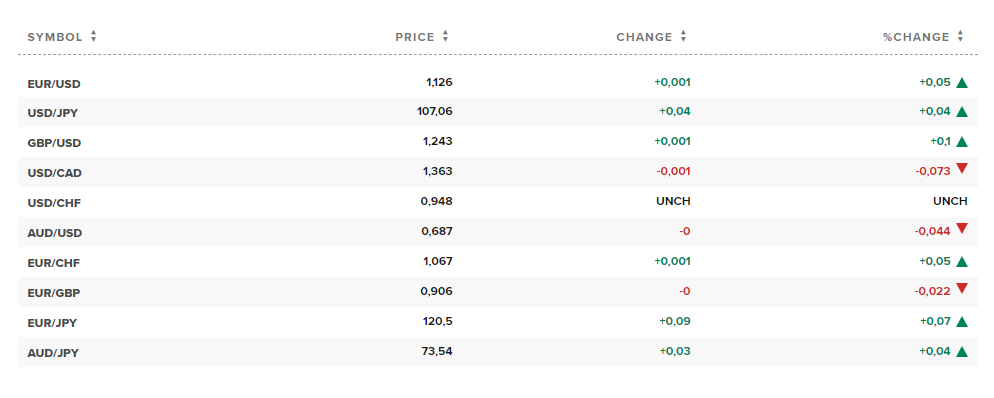Open the AUD/JPY symbol link

(x=53, y=354)
